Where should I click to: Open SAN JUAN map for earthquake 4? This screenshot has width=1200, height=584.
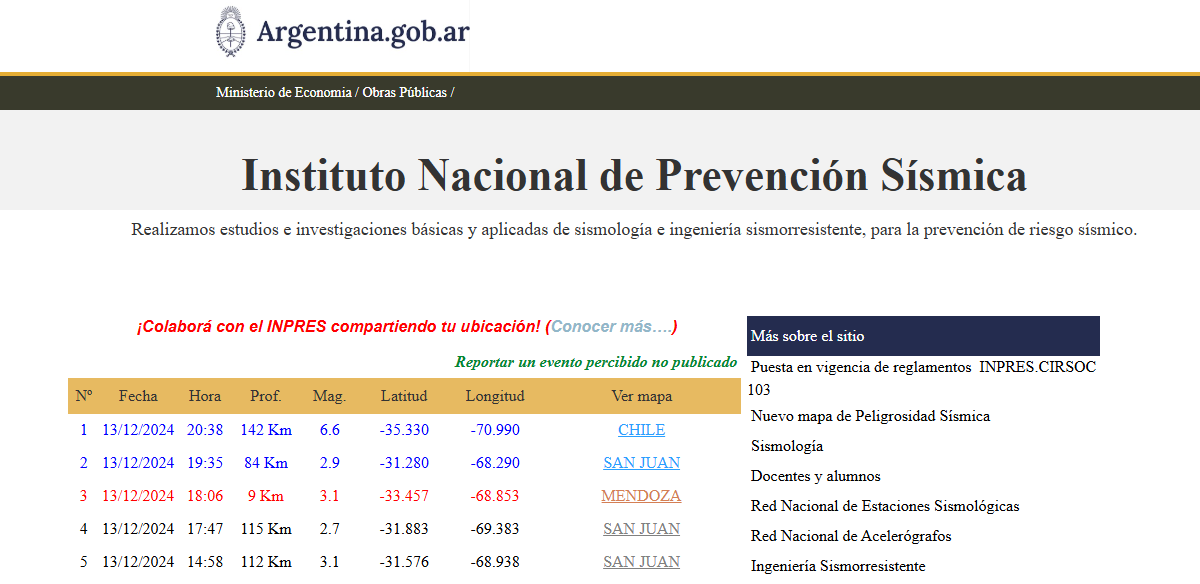point(641,529)
